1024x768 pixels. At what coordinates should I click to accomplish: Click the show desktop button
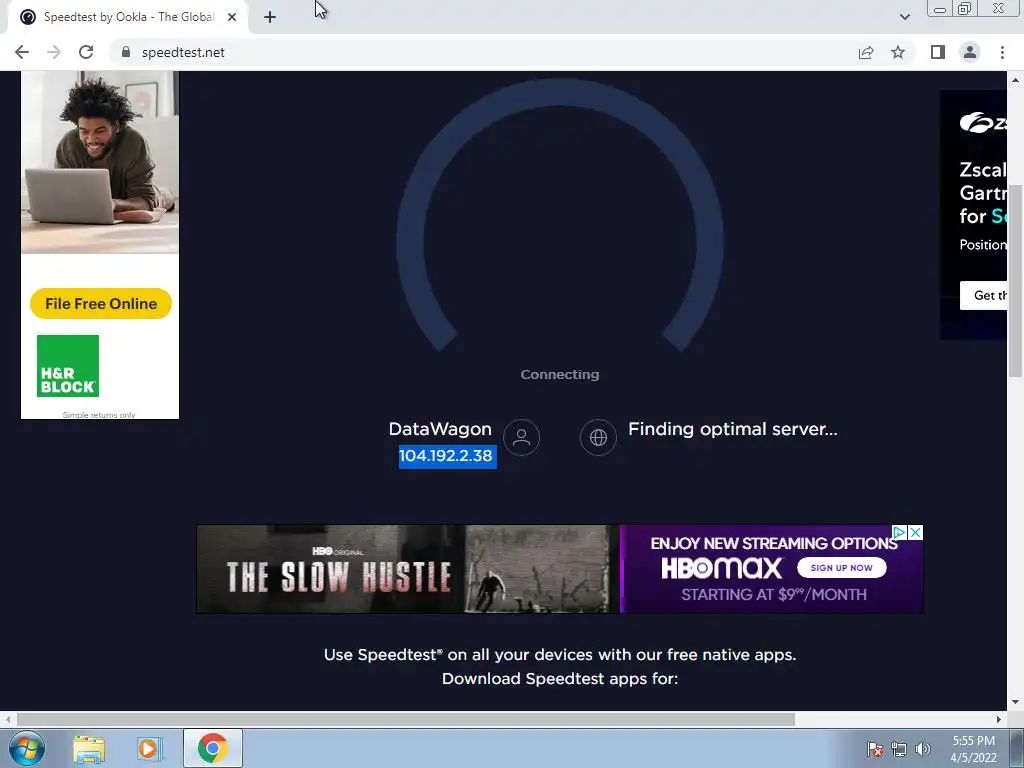(1017, 748)
